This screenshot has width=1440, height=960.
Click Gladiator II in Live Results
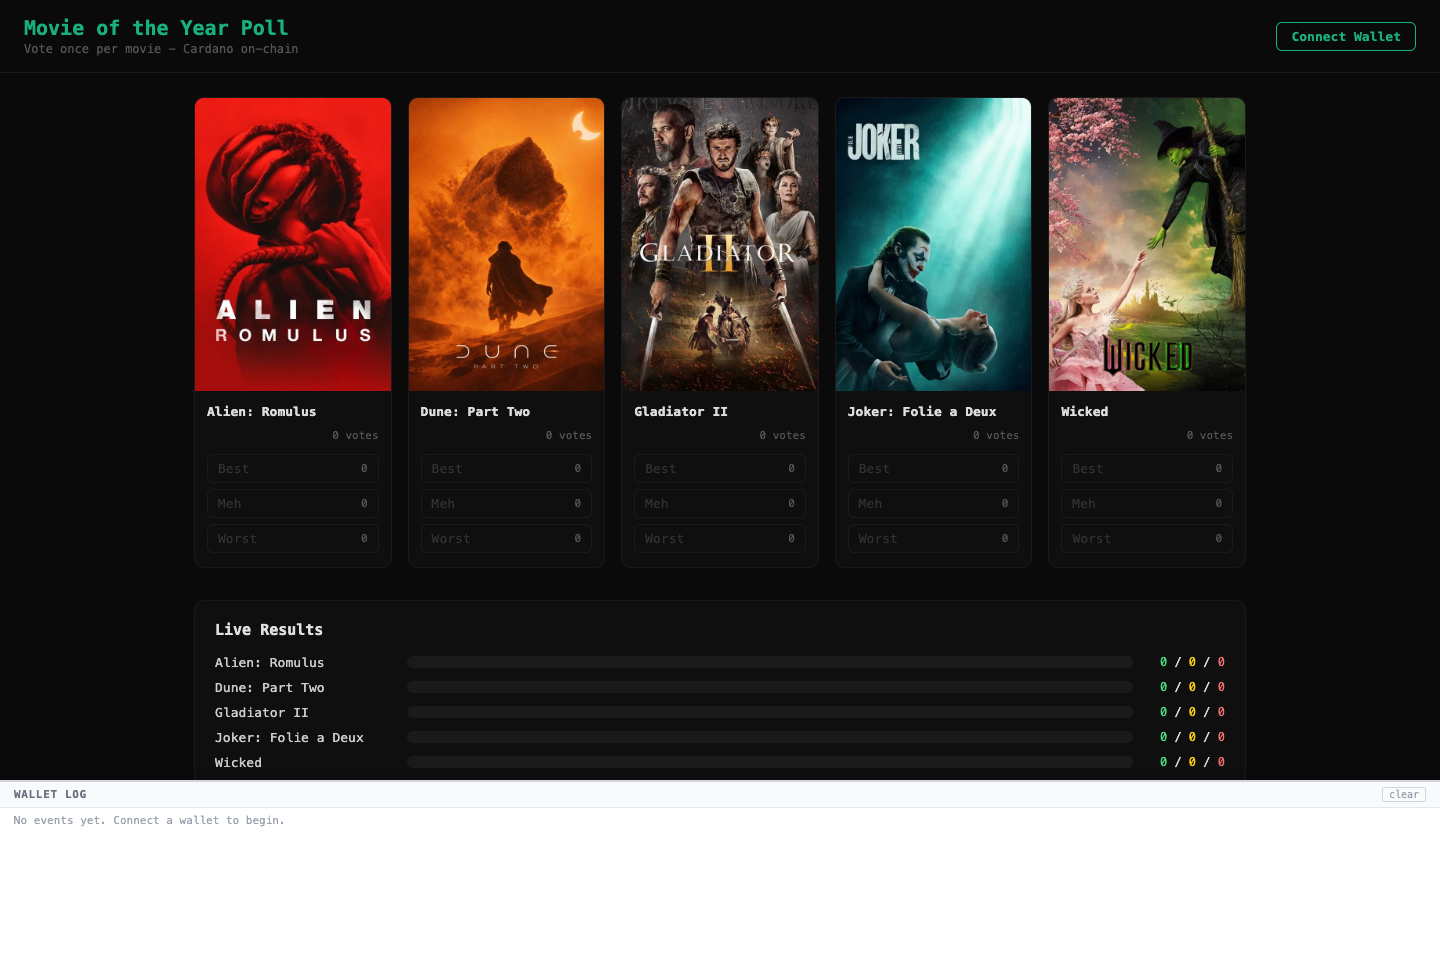[262, 713]
